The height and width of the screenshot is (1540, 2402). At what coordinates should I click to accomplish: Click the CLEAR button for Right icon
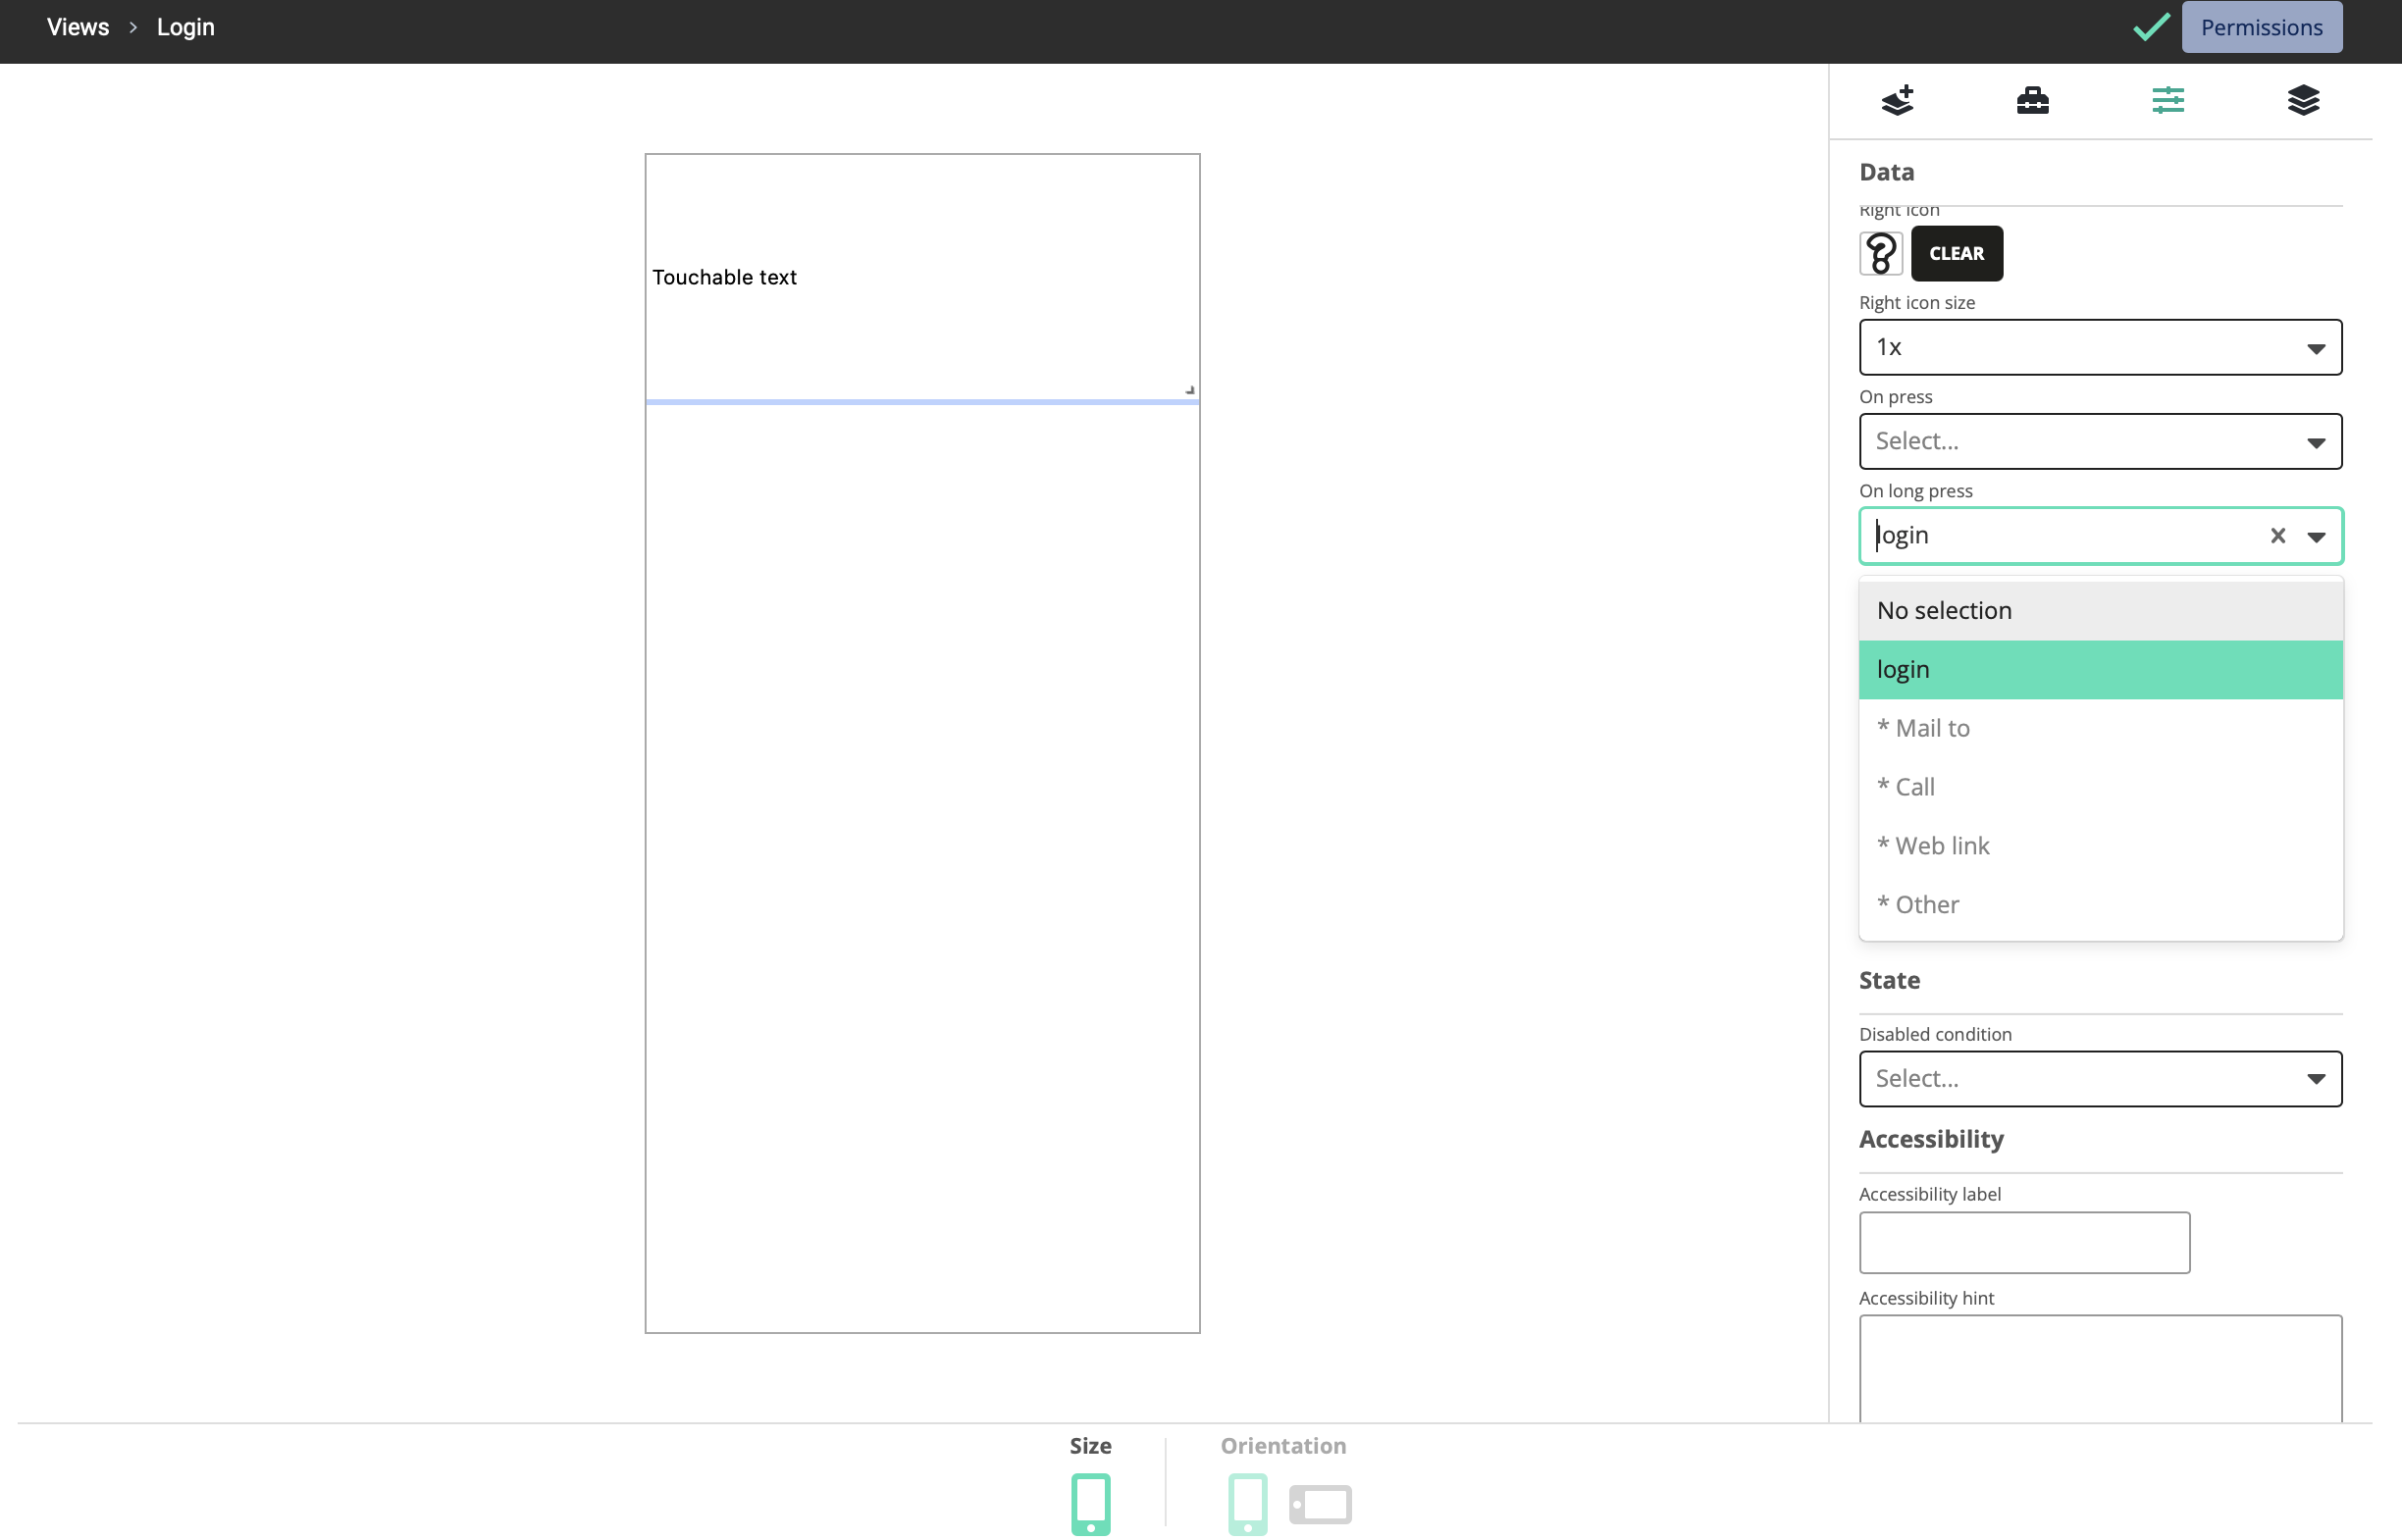1956,253
